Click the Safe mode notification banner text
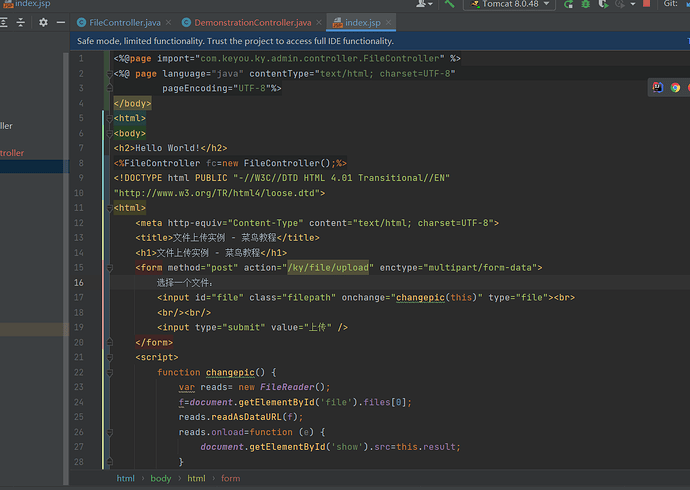The image size is (690, 490). 235,41
